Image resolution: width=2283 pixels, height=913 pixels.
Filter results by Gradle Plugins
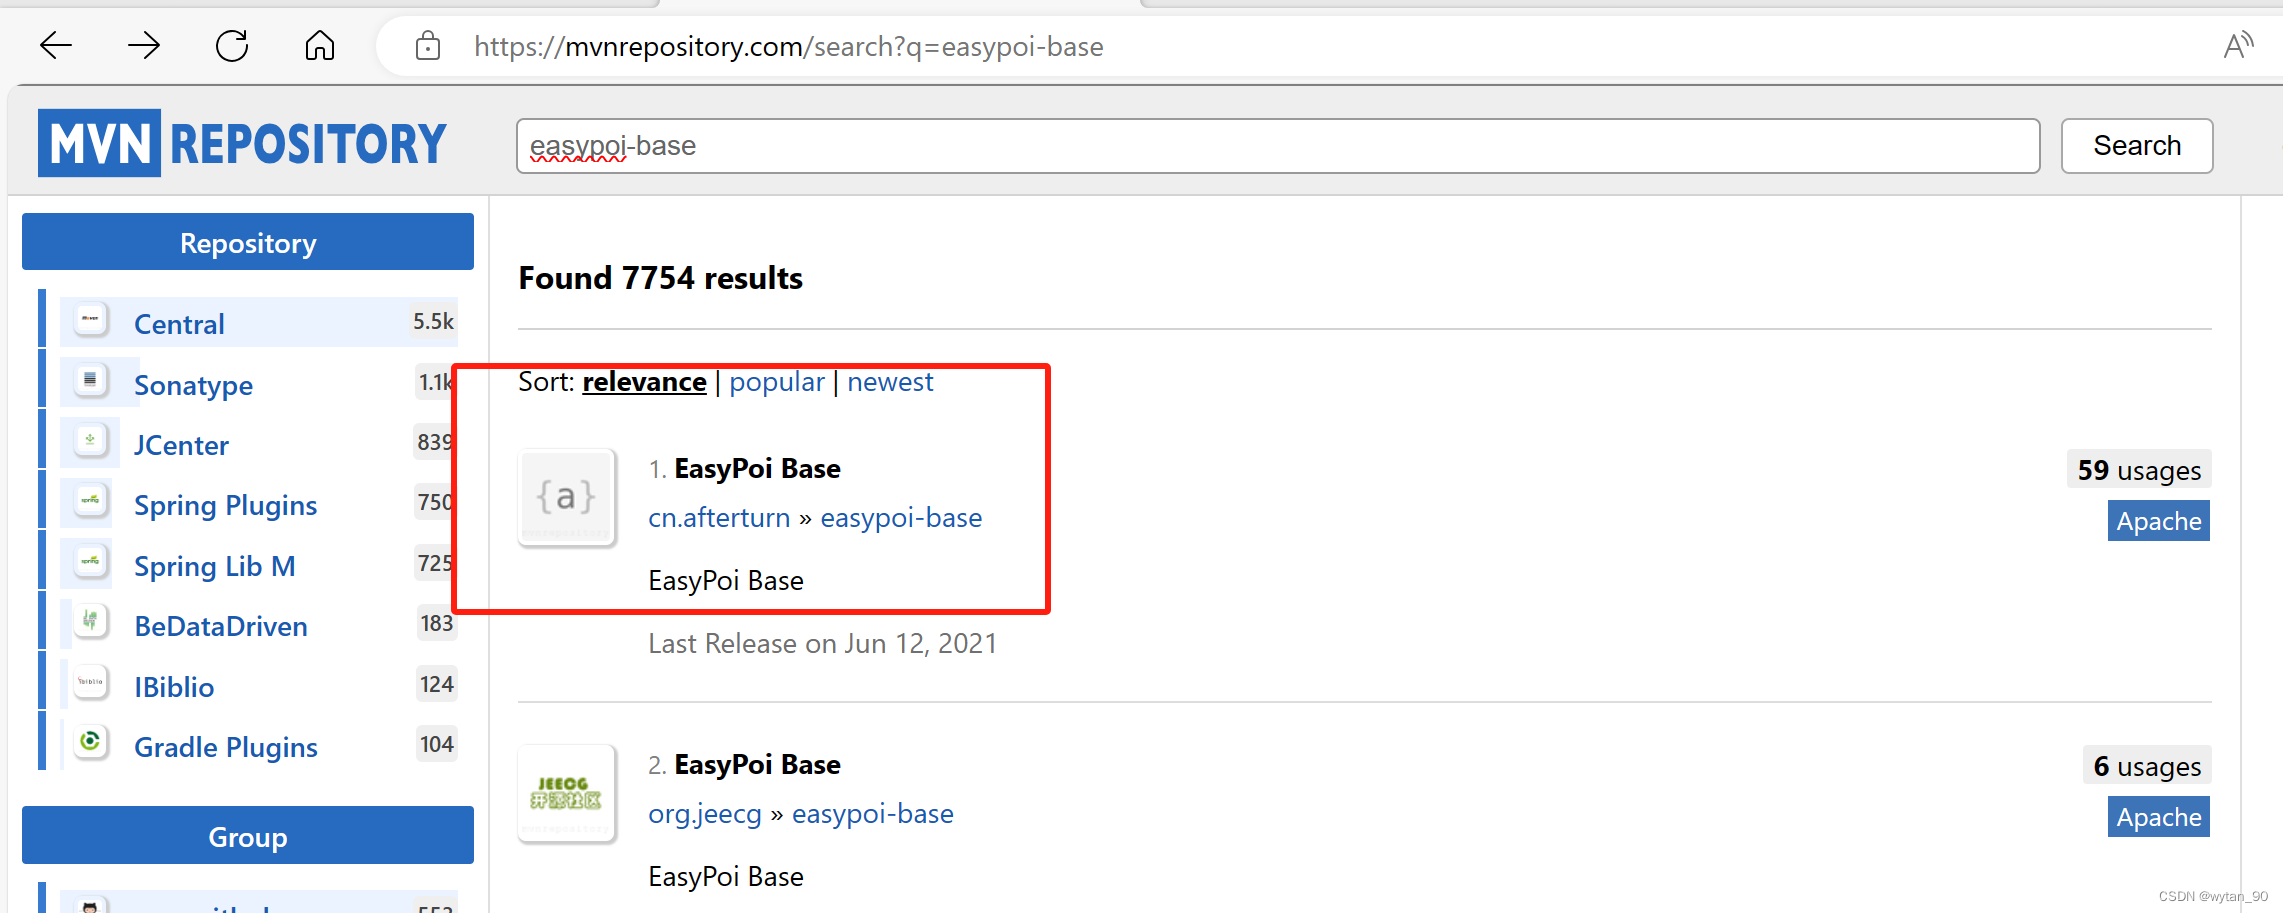click(x=226, y=747)
